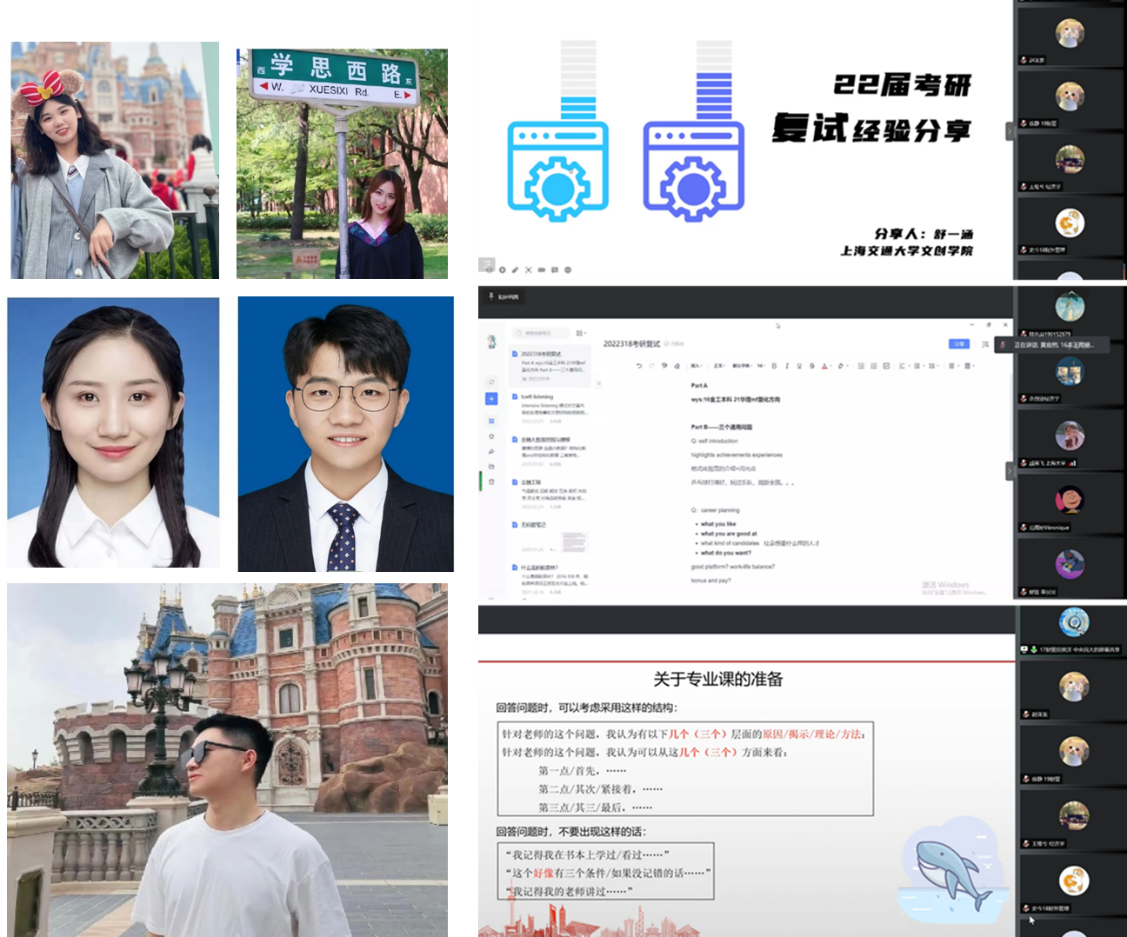1127x937 pixels.
Task: Click the Undo arrow in editor toolbar
Action: pyautogui.click(x=640, y=366)
